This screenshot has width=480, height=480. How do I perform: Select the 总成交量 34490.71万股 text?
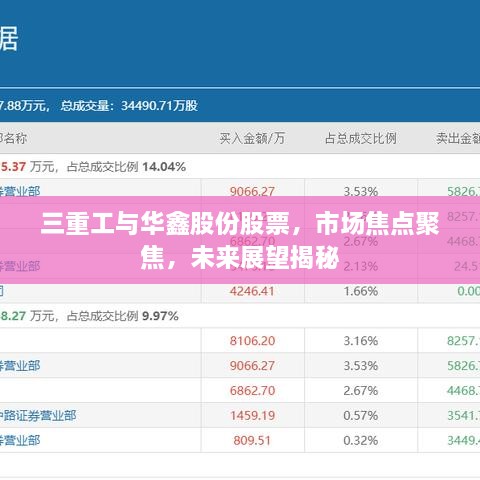pyautogui.click(x=129, y=106)
